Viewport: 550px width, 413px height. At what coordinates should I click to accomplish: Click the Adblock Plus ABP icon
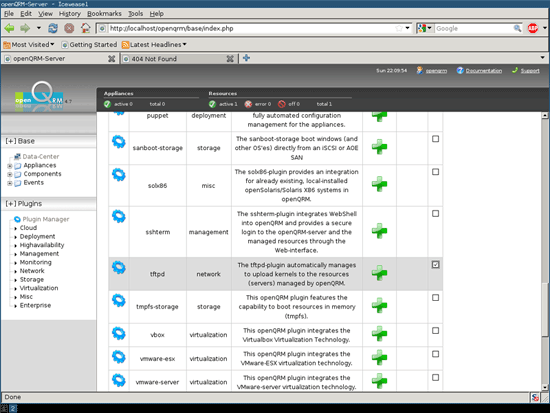click(x=533, y=28)
